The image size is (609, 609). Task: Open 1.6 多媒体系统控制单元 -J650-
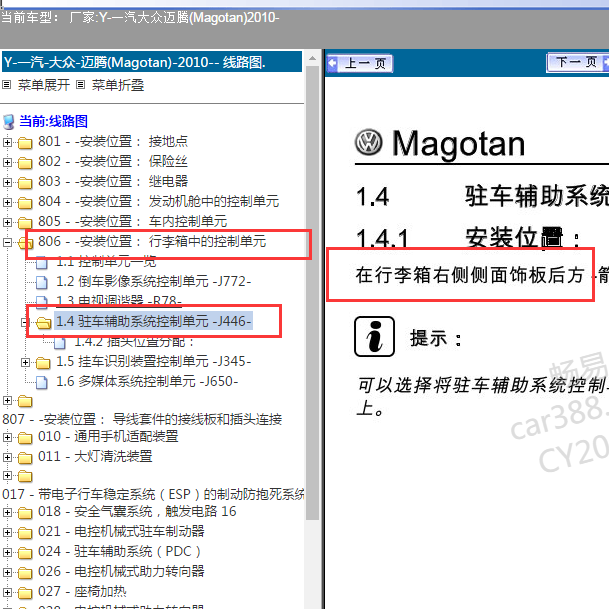click(147, 381)
